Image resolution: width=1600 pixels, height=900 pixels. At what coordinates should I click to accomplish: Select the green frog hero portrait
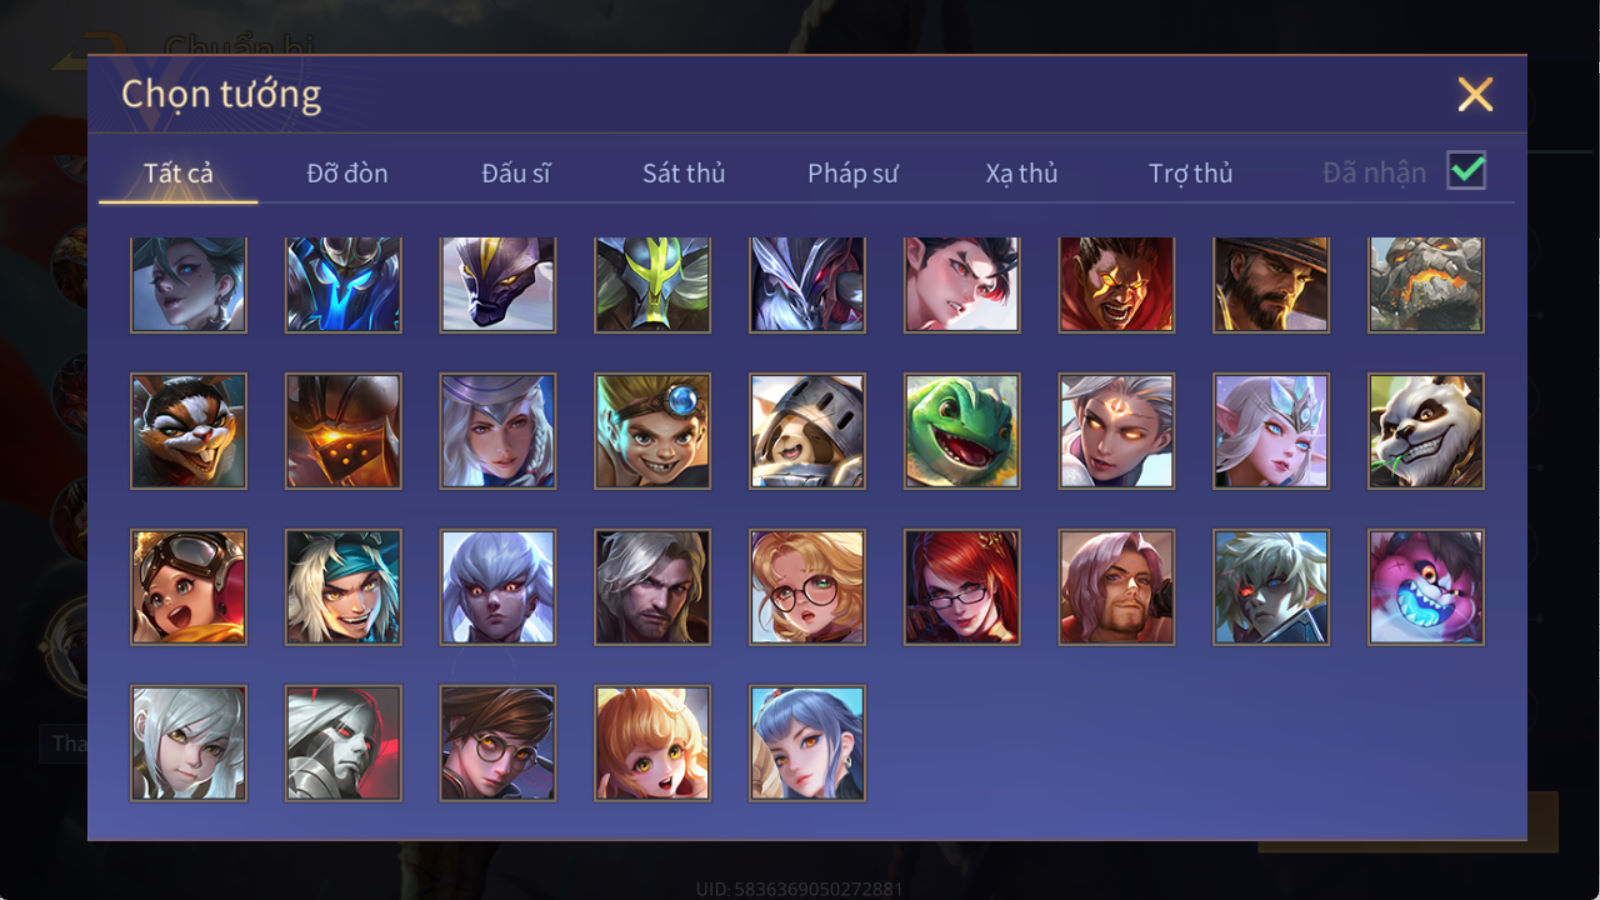[x=962, y=431]
